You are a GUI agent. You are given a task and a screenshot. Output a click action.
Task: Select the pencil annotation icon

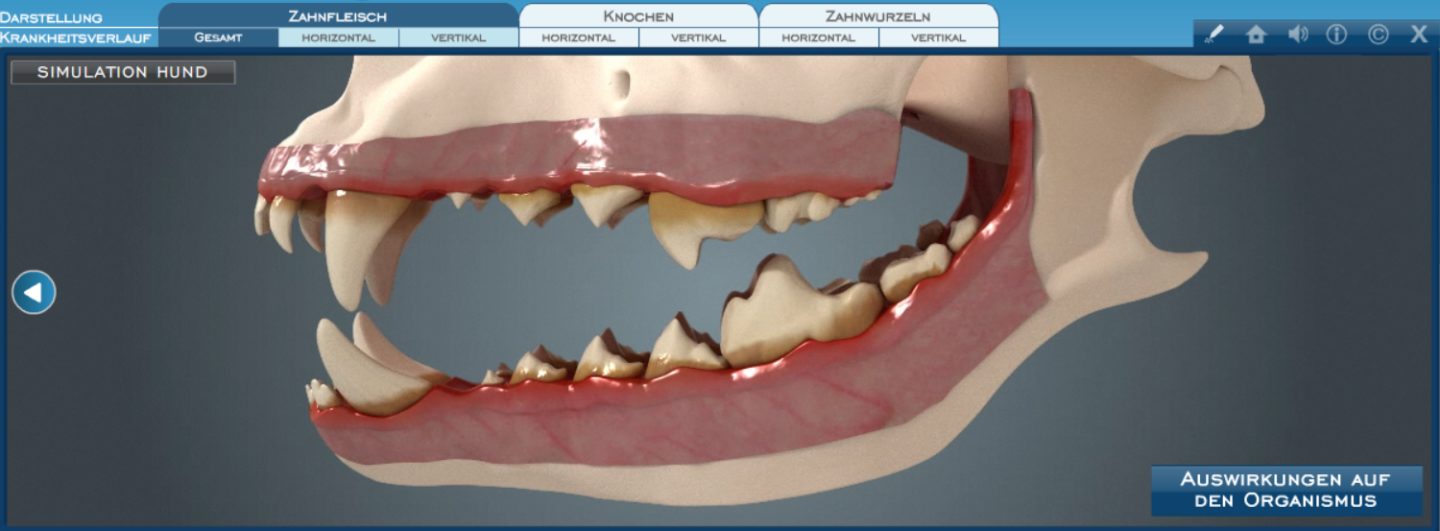(1215, 34)
